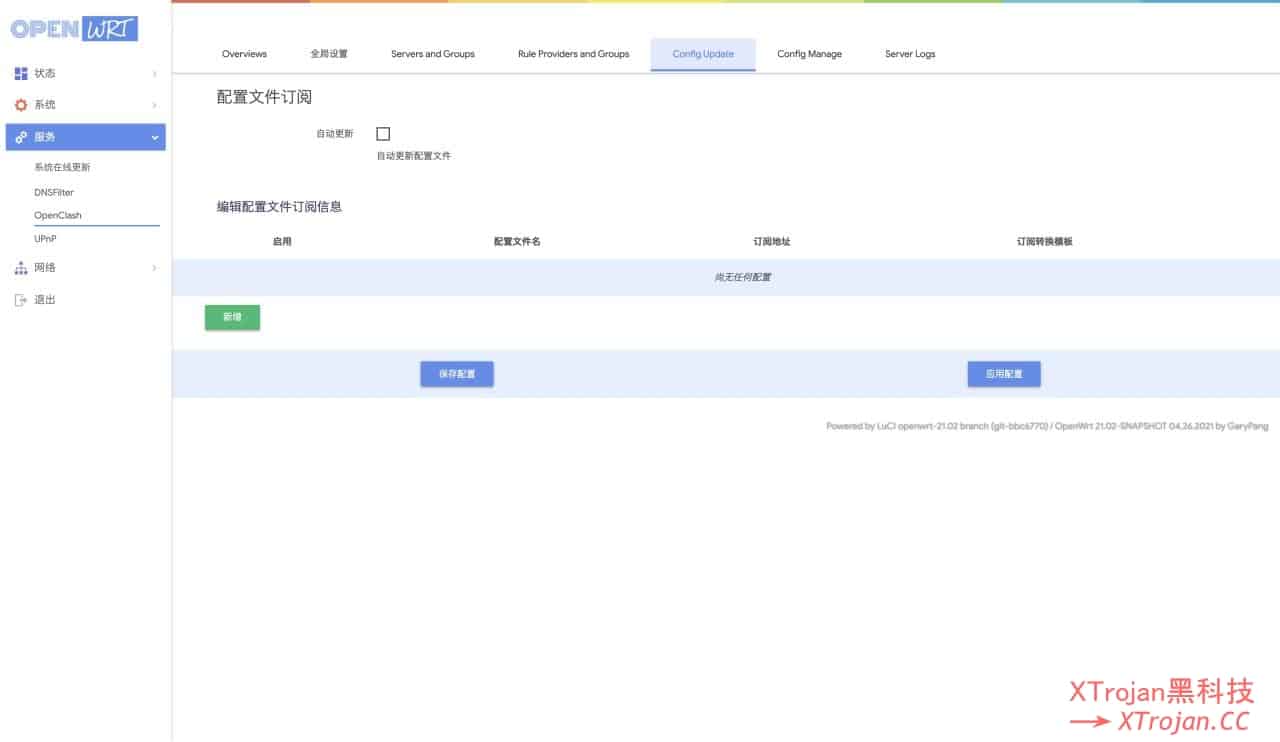
Task: Click the 启用 column header
Action: pos(282,242)
